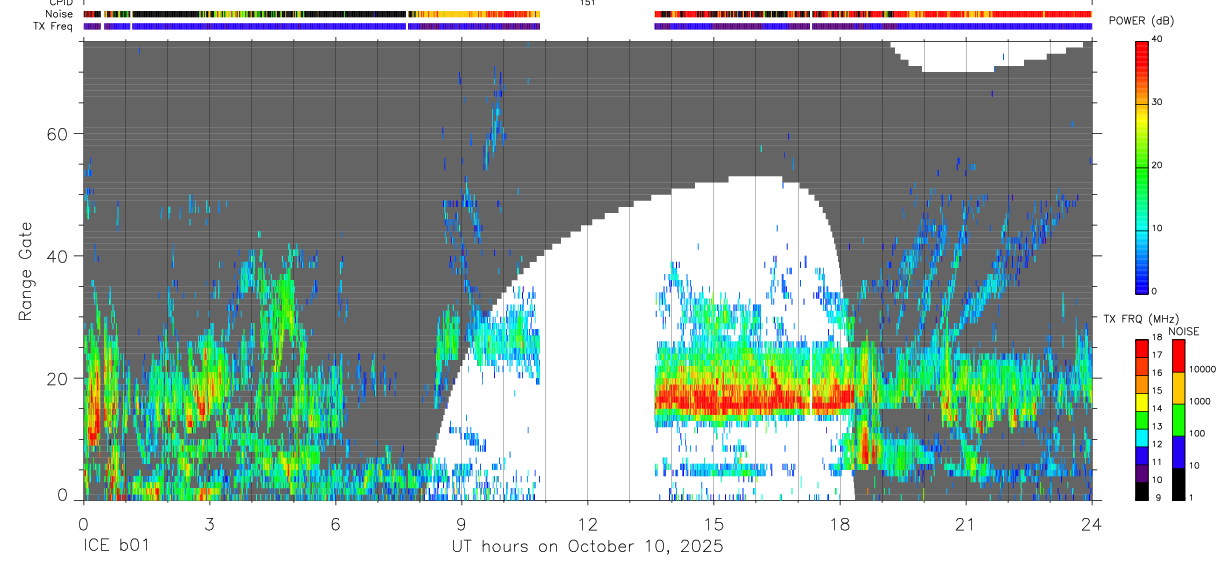Select the 9 tick on UT hours axis

tap(461, 523)
